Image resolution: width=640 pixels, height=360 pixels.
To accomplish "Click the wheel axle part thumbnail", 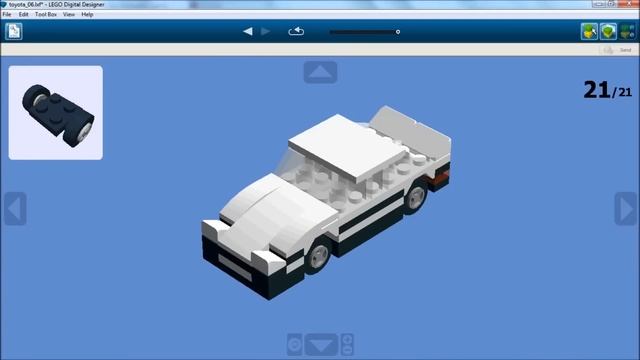I will click(x=56, y=113).
